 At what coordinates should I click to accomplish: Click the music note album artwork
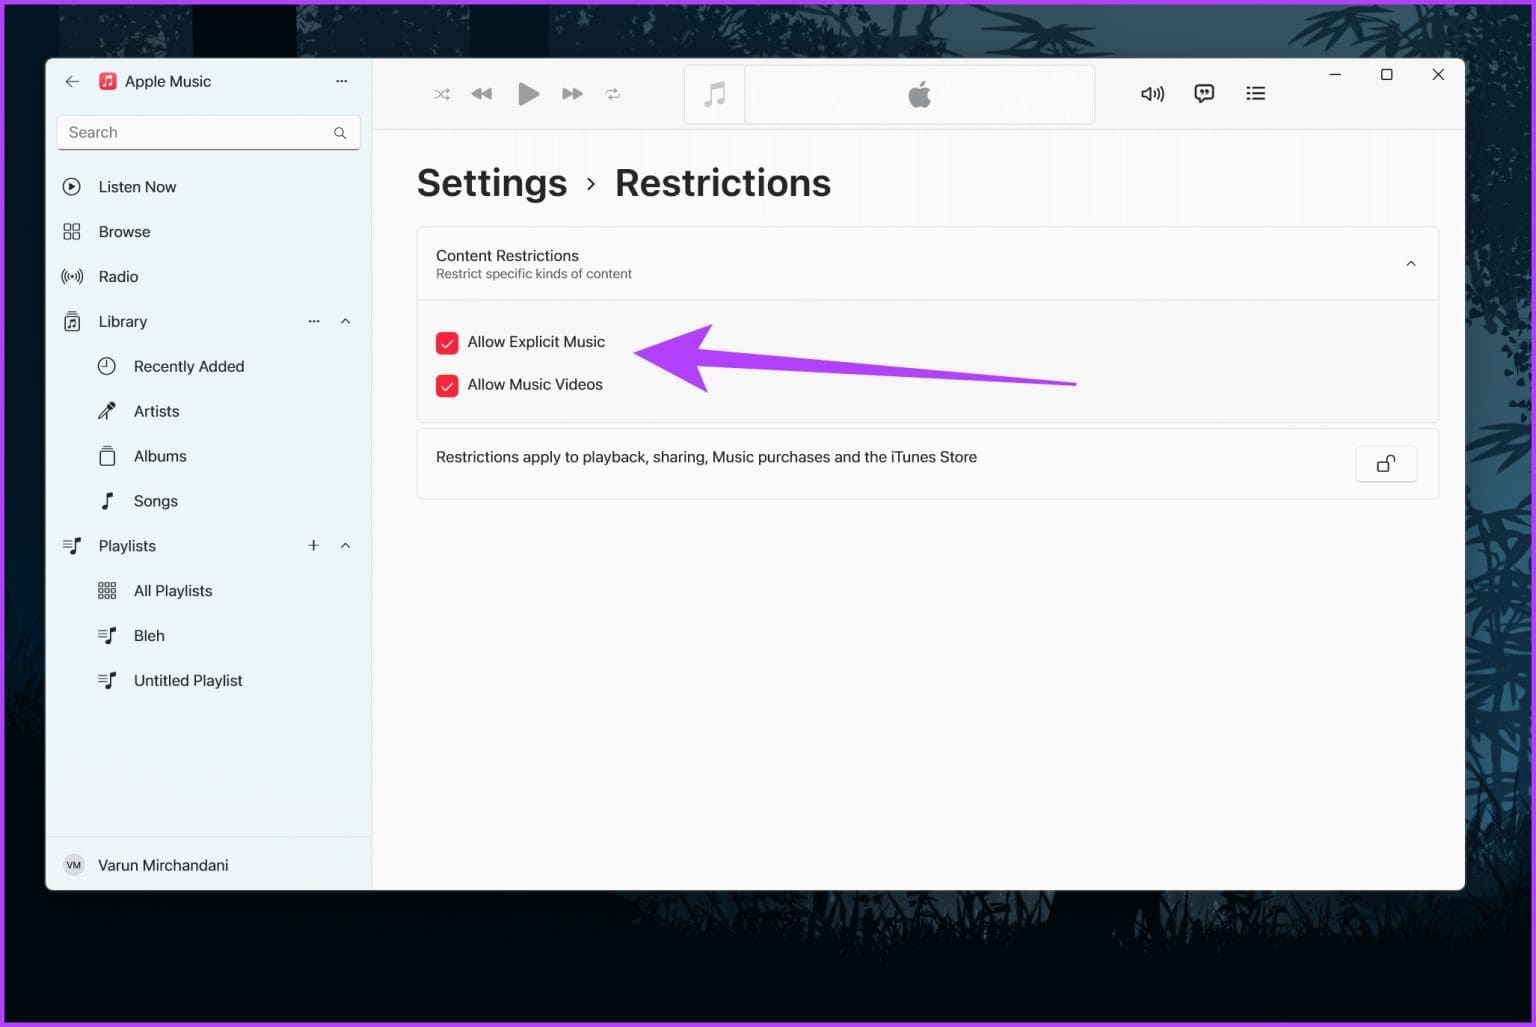click(x=715, y=95)
